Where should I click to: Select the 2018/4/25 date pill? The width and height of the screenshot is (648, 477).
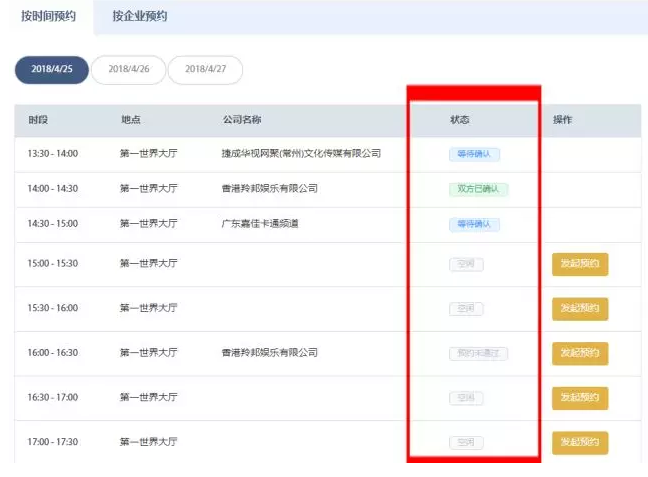(x=52, y=69)
